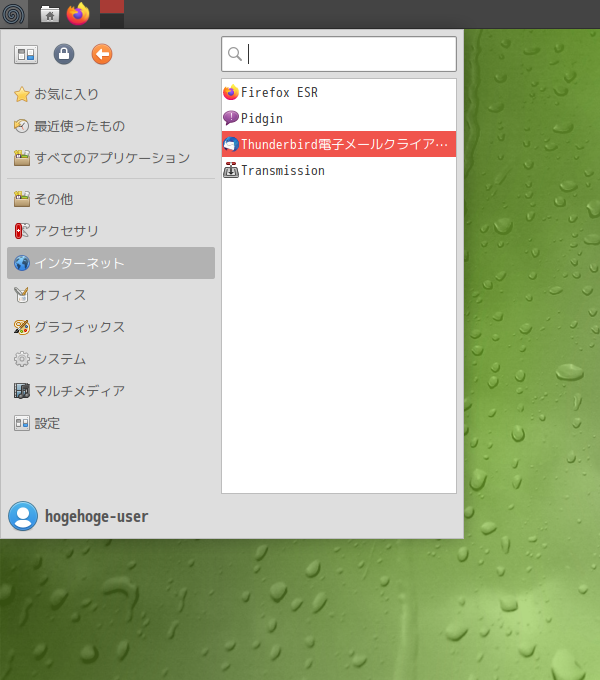Lock the screen with padlock icon
The image size is (600, 680).
64,54
